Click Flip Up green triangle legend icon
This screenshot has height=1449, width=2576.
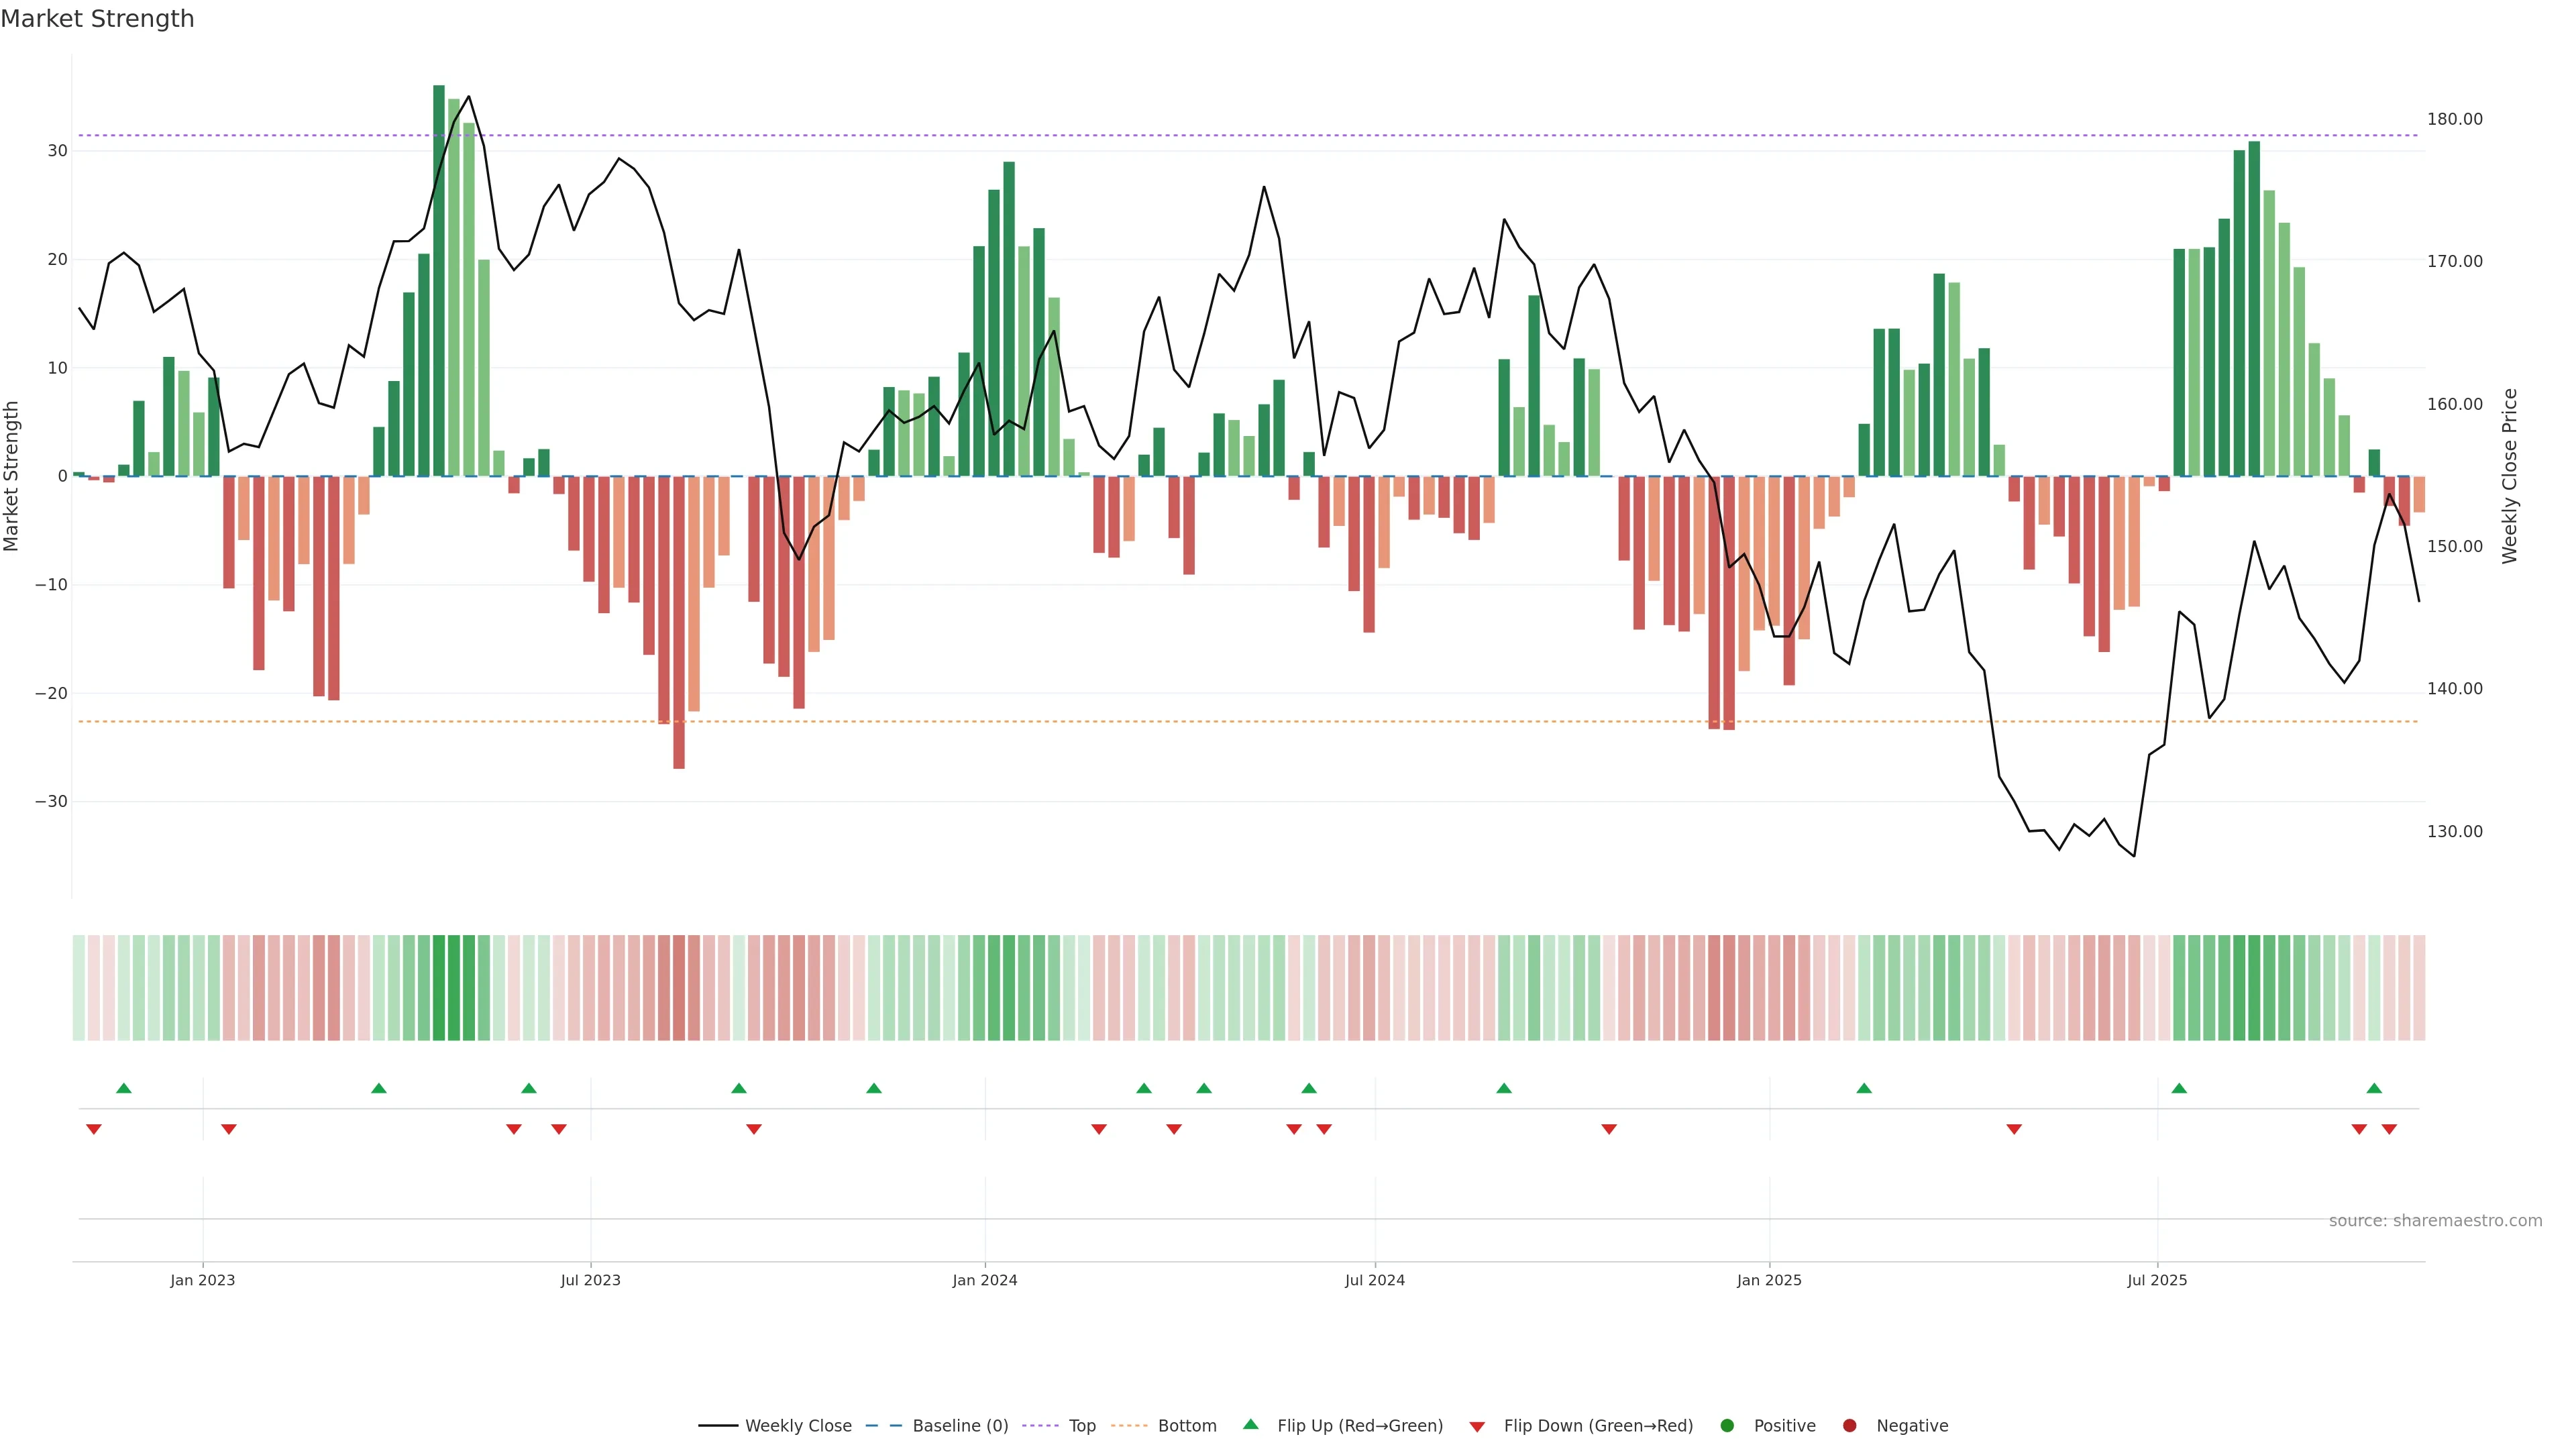1250,1424
